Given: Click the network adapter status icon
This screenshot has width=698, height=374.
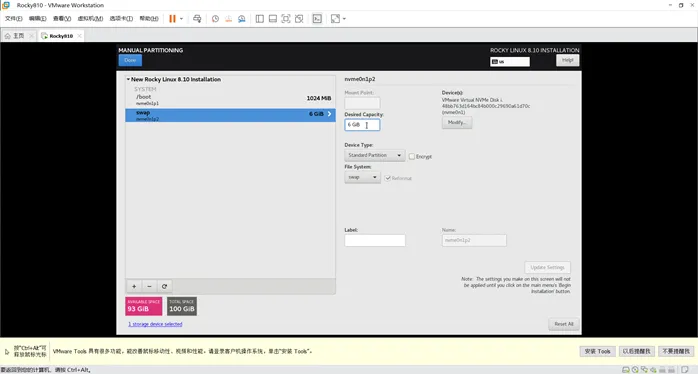Looking at the screenshot, I should pos(644,370).
